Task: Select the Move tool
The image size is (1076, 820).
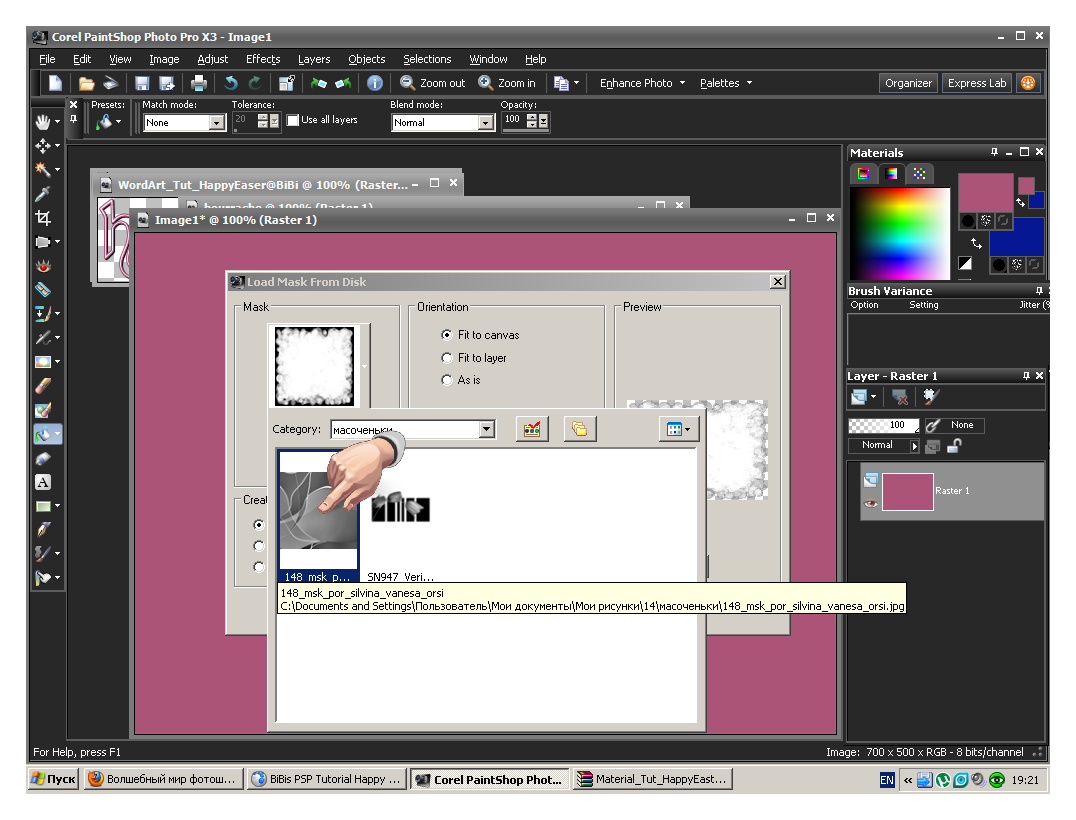Action: point(43,145)
